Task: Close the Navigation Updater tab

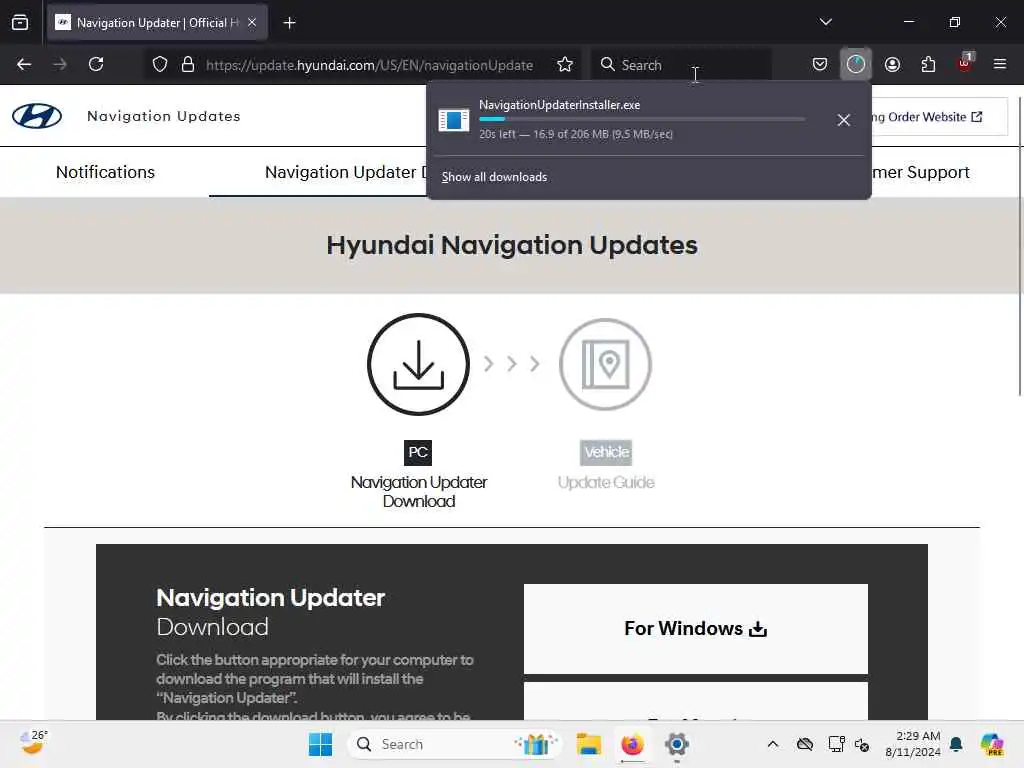Action: [252, 22]
